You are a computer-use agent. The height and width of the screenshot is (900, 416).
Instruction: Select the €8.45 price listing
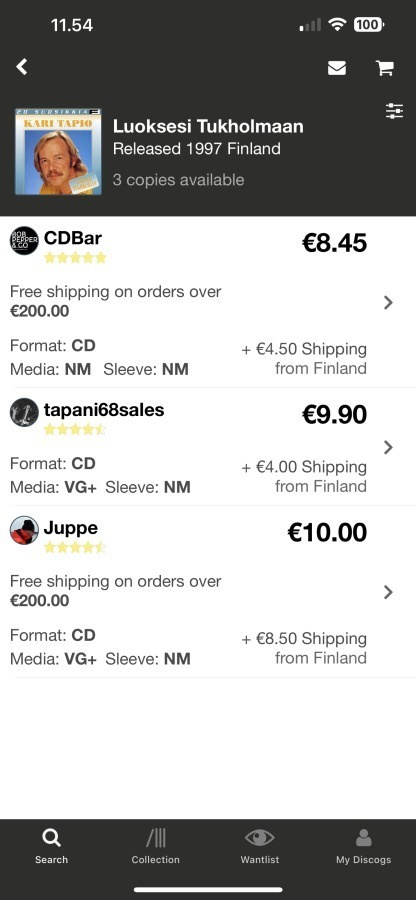[x=334, y=243]
